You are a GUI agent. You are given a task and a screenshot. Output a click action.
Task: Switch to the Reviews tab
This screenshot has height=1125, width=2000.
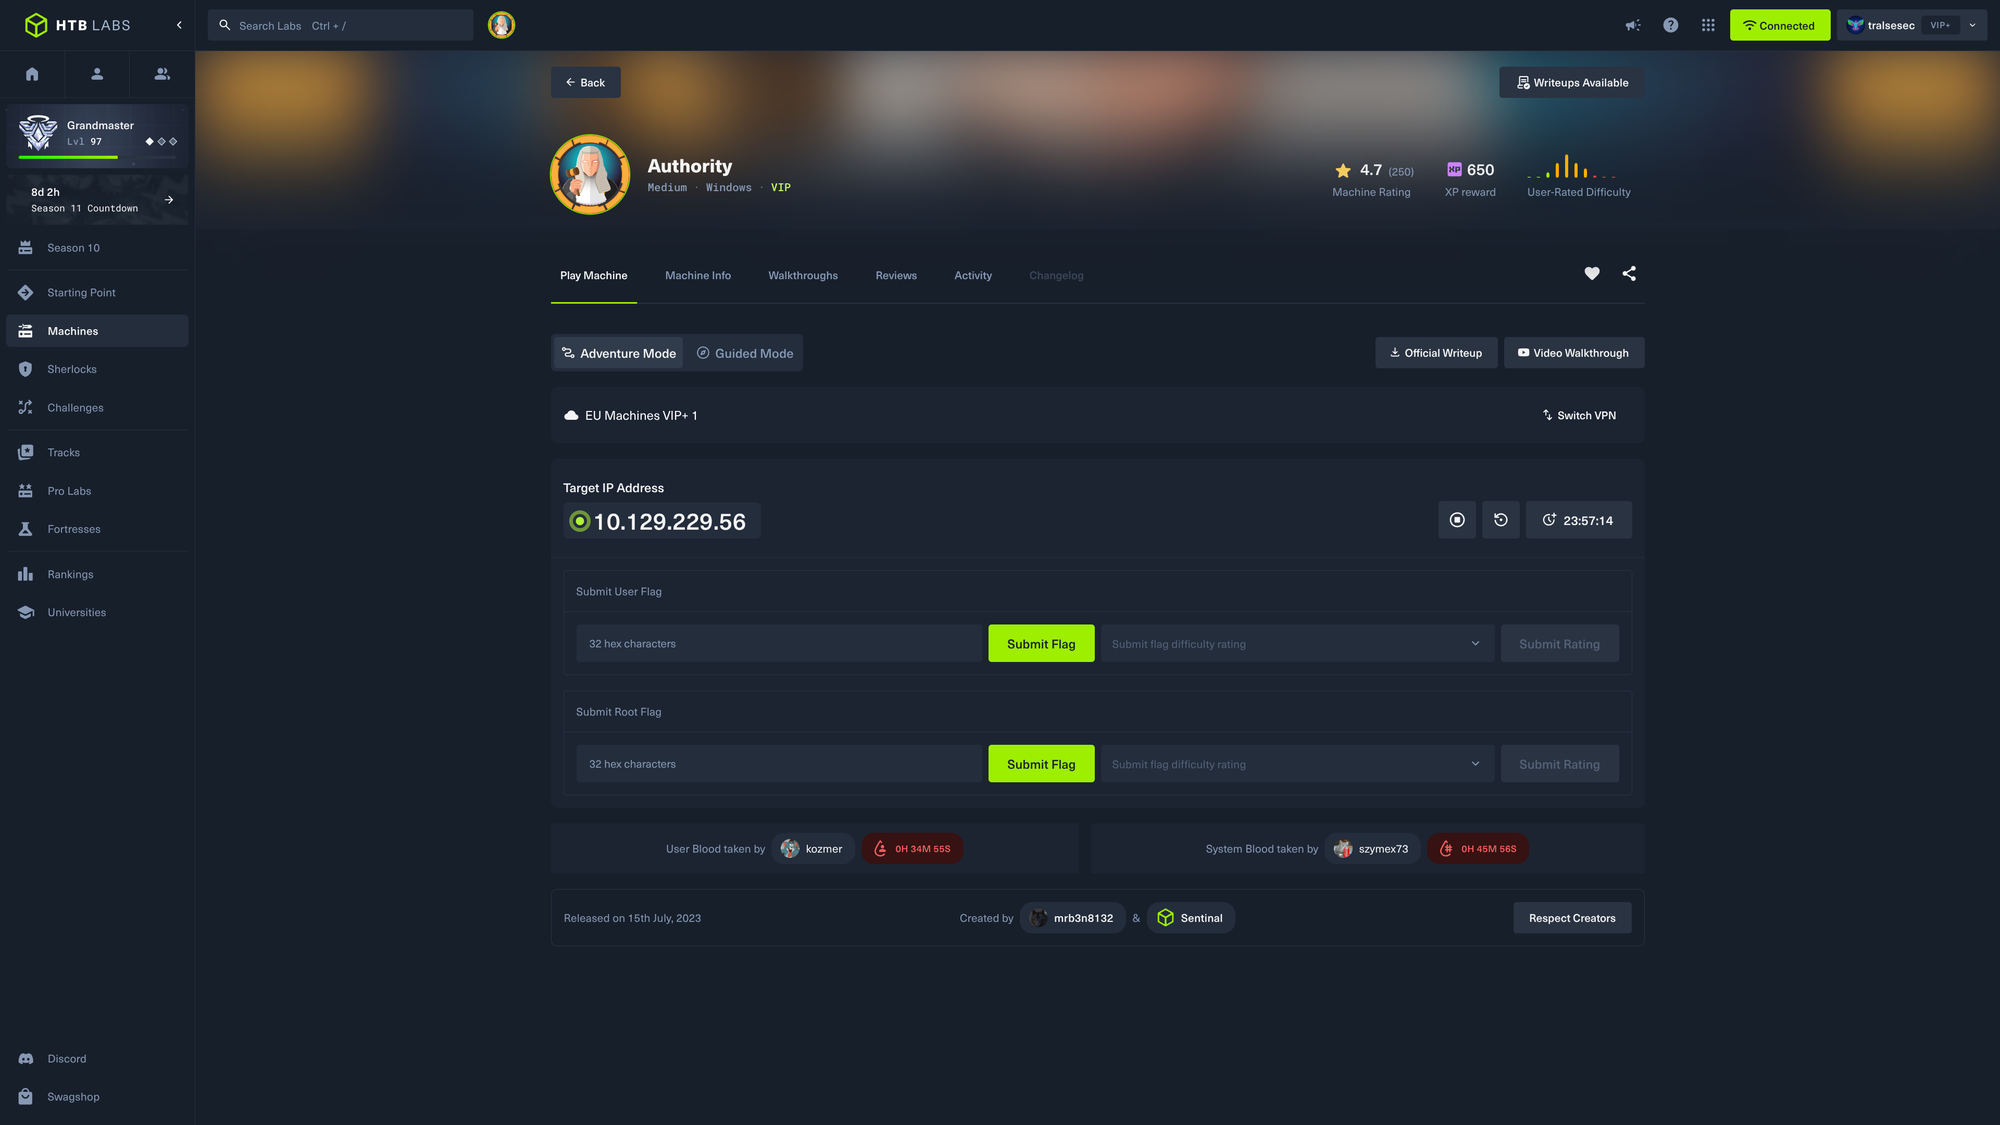click(x=896, y=276)
